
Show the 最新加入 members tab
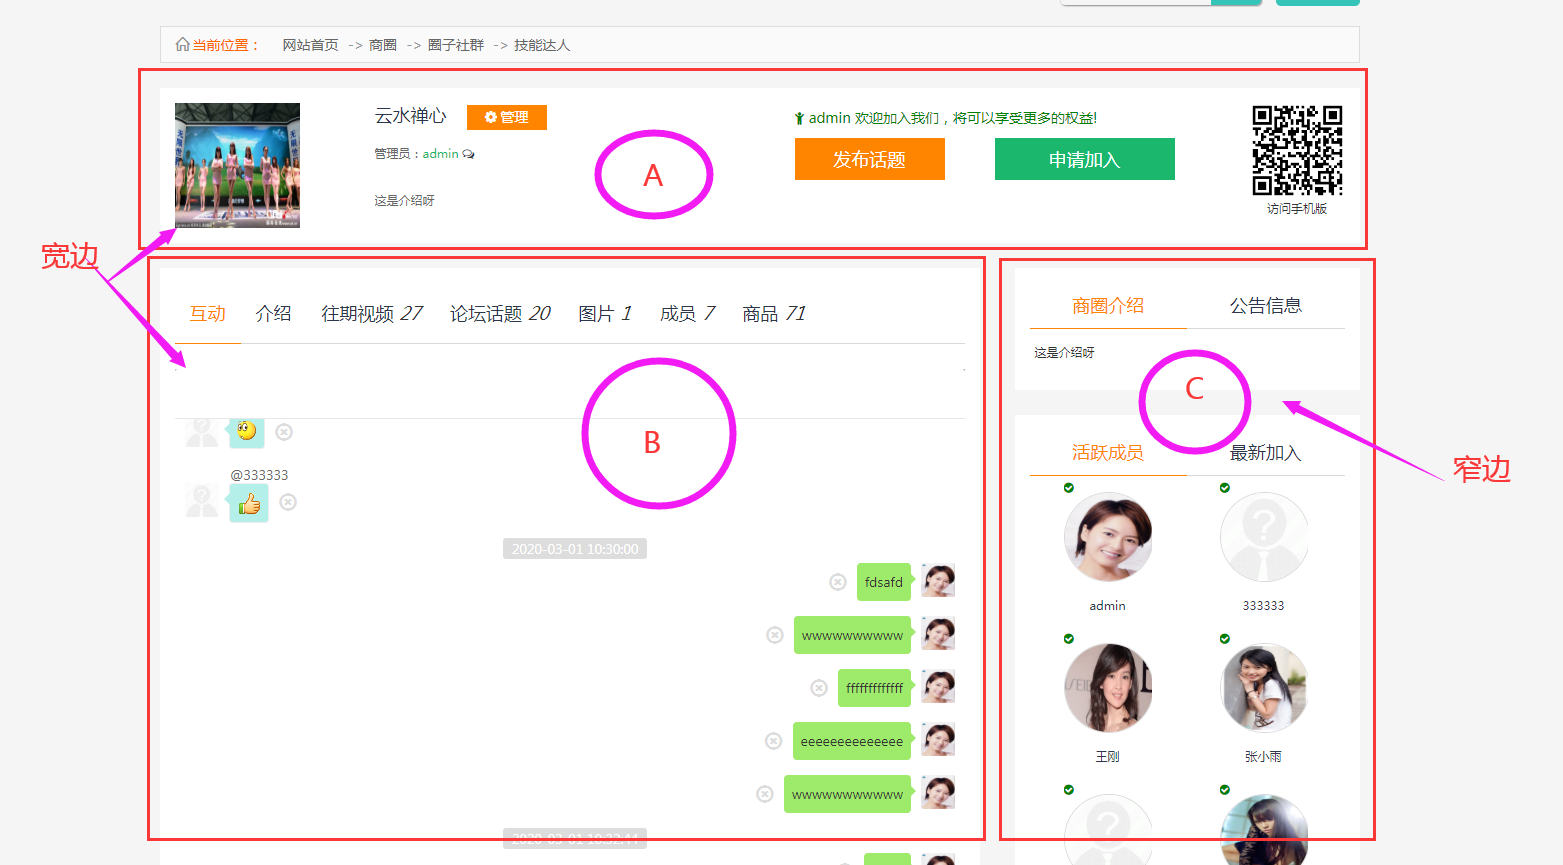(x=1265, y=453)
